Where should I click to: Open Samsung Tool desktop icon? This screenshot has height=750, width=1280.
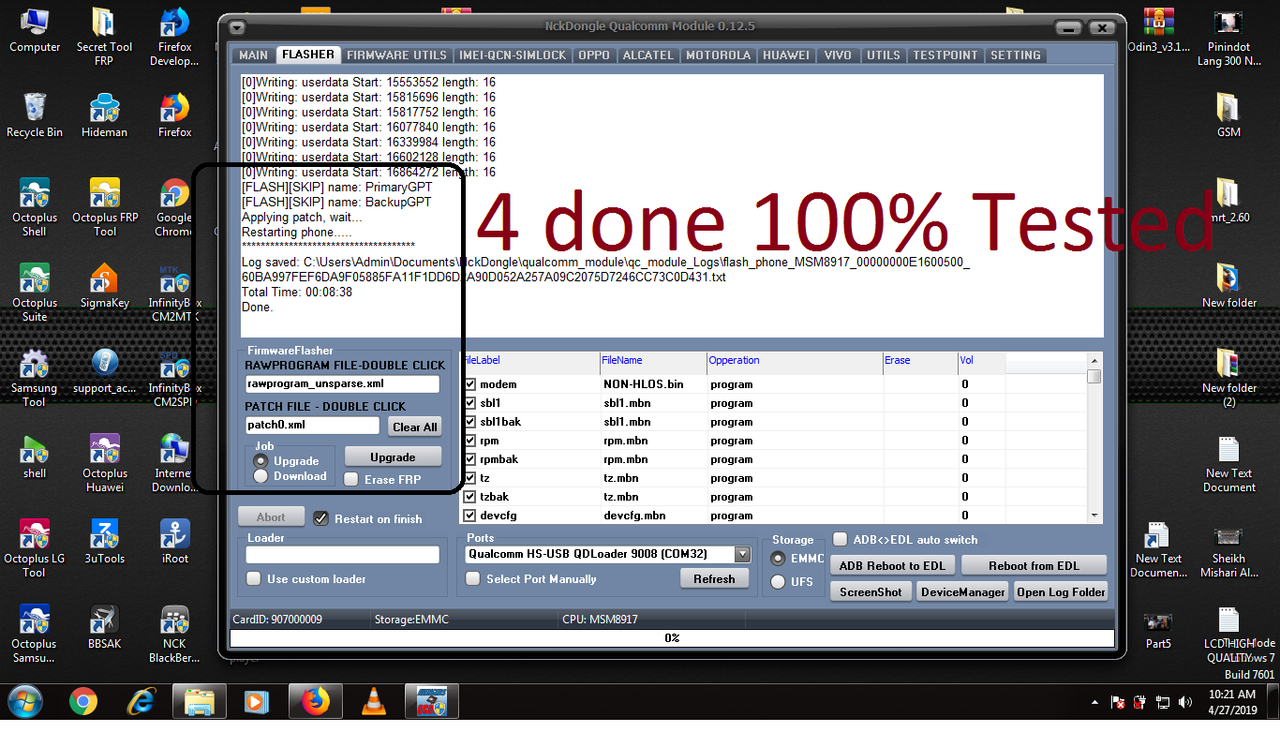[x=35, y=378]
